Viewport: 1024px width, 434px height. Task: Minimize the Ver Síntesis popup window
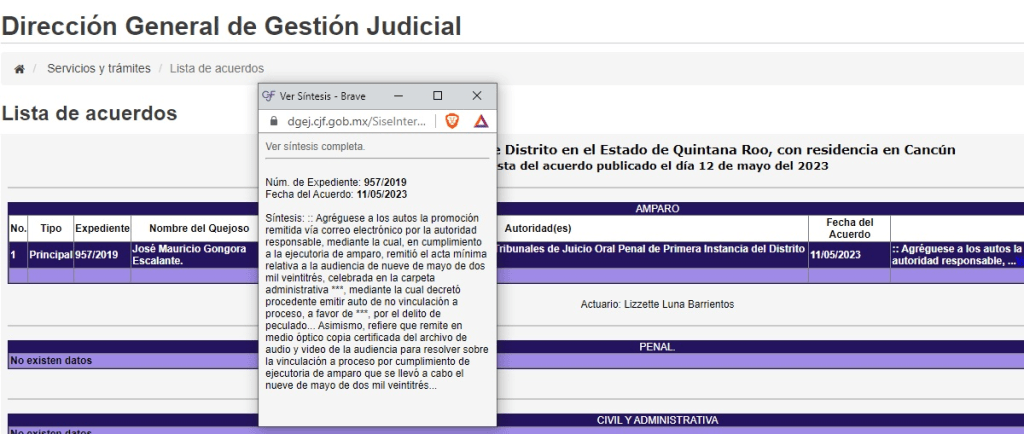(x=398, y=96)
